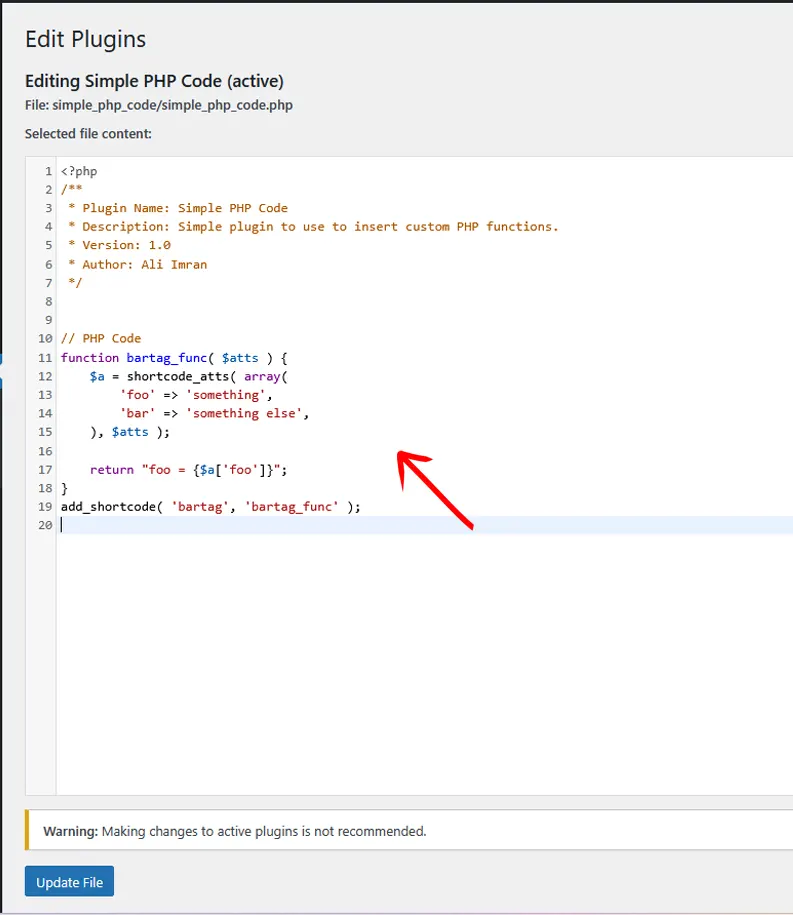The height and width of the screenshot is (915, 793).
Task: Click line number 19 in the gutter
Action: coord(45,507)
